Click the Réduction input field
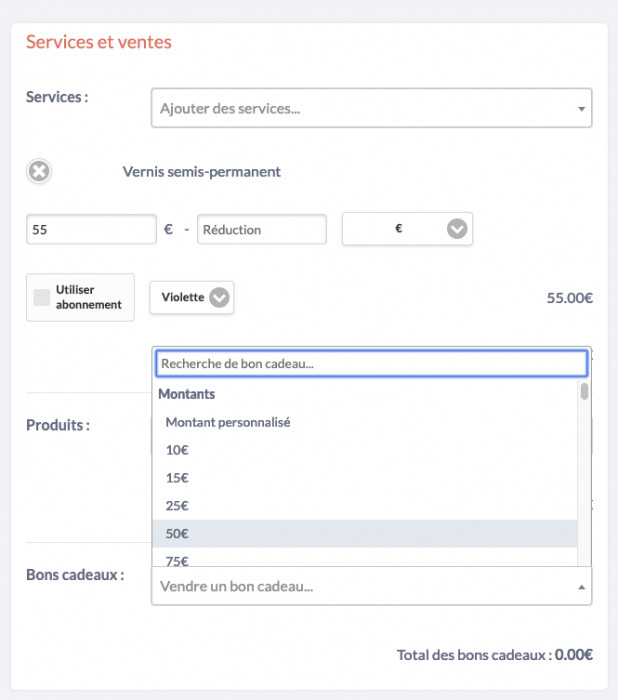Image resolution: width=618 pixels, height=700 pixels. pos(262,229)
